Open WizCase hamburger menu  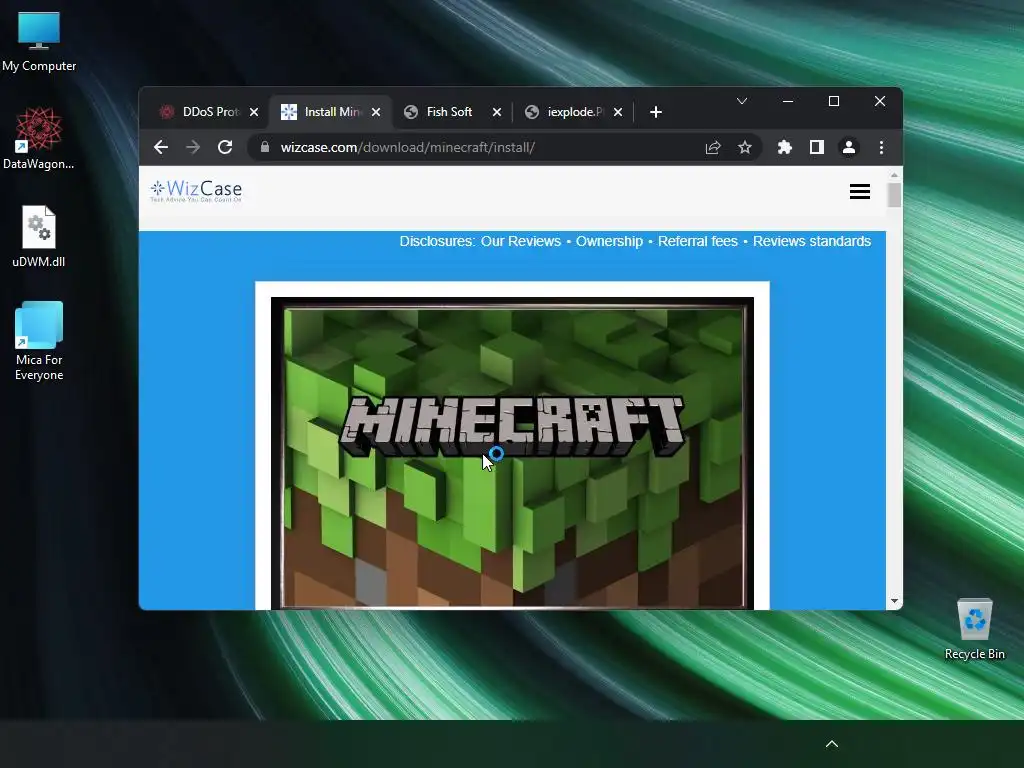(x=859, y=191)
